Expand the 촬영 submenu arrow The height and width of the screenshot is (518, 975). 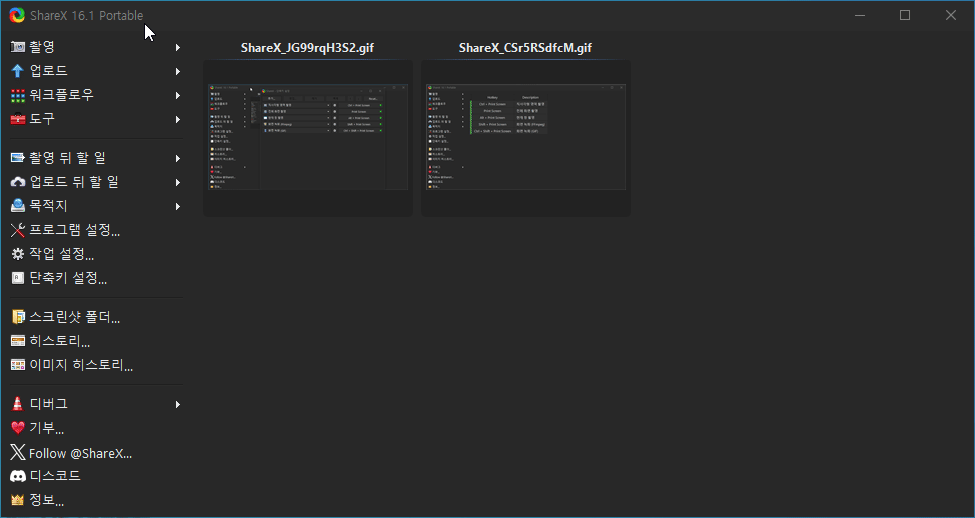tap(178, 47)
